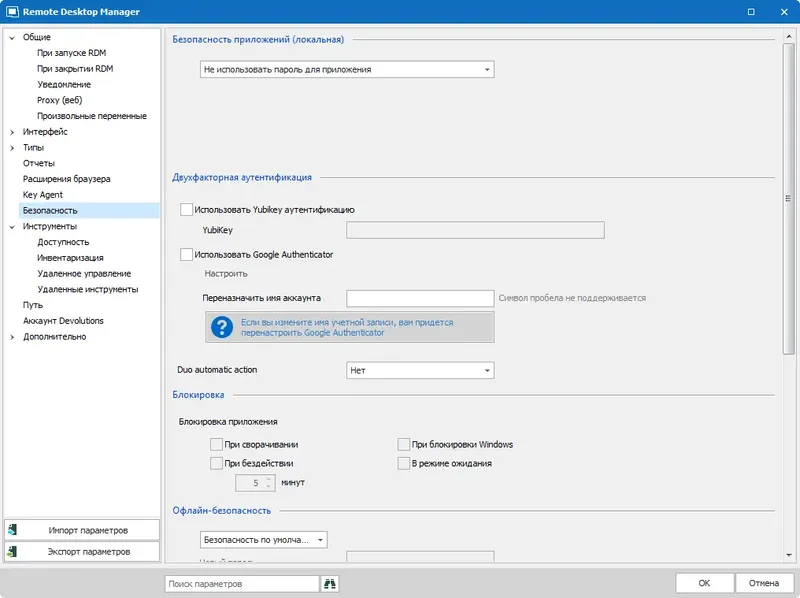The height and width of the screenshot is (598, 800).
Task: Check При блокировки Windows option
Action: (401, 444)
